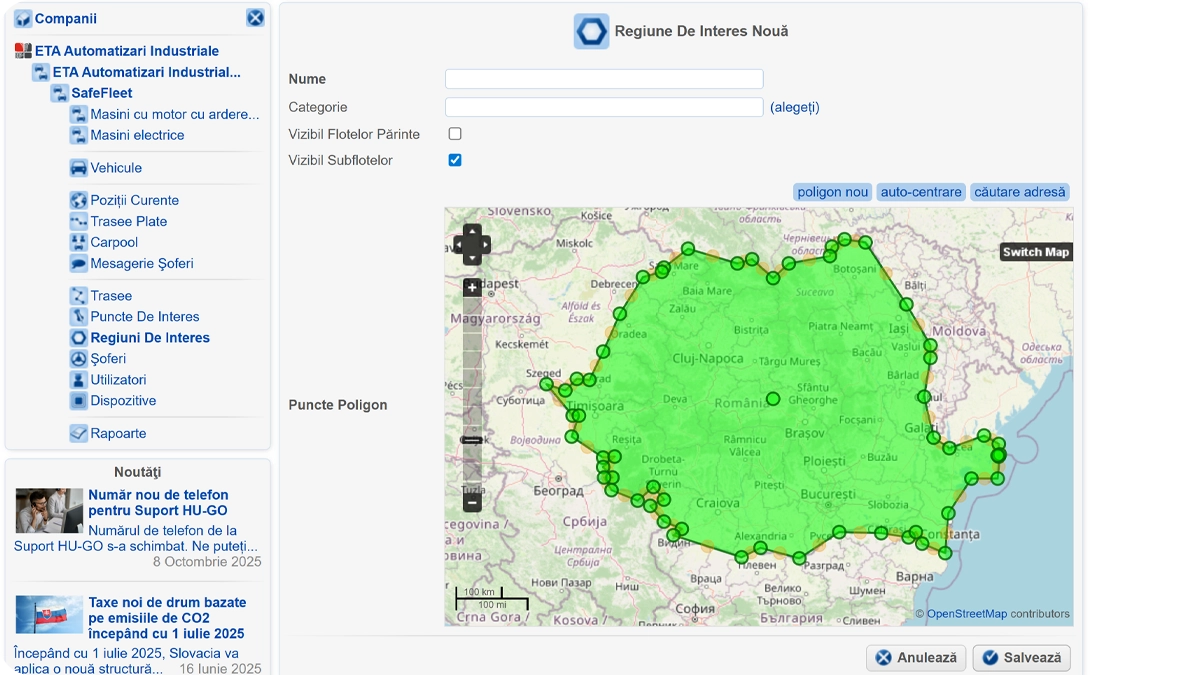Open Puncte De Interes menu item
Image resolution: width=1200 pixels, height=675 pixels.
pyautogui.click(x=144, y=317)
